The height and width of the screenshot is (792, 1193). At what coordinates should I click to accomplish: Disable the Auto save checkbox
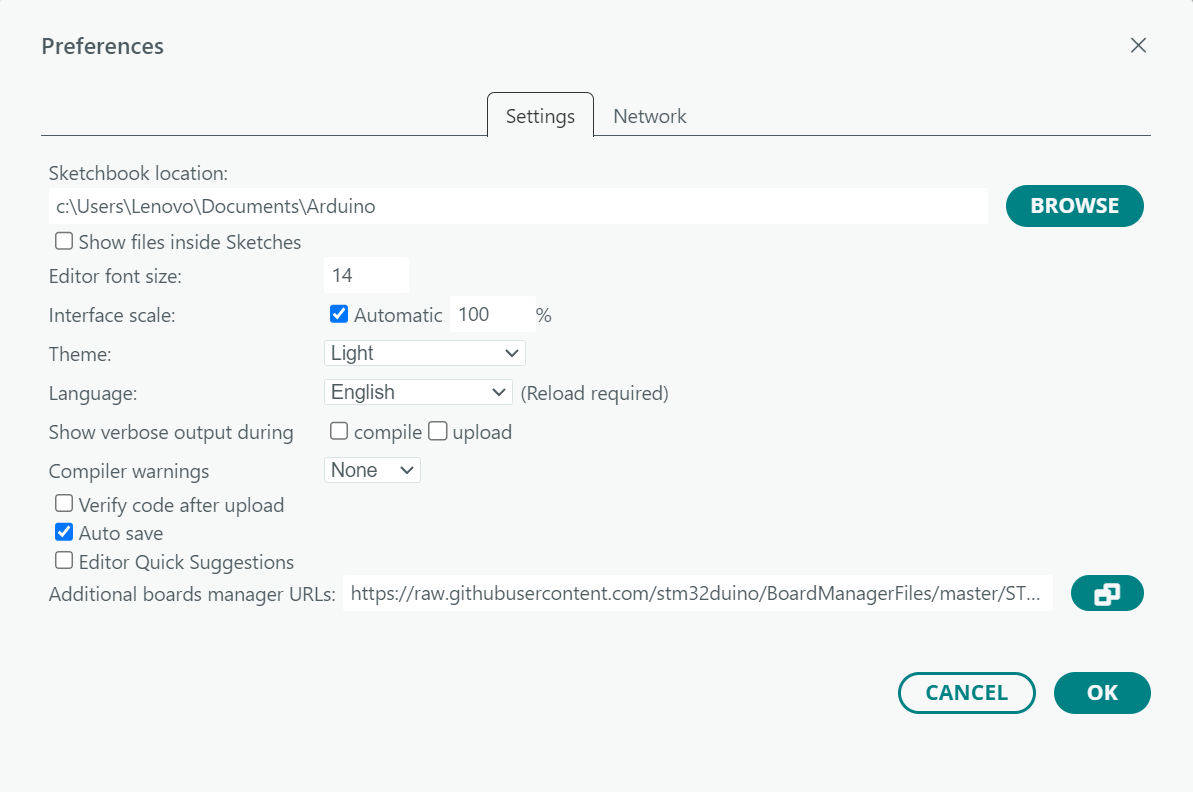[64, 532]
